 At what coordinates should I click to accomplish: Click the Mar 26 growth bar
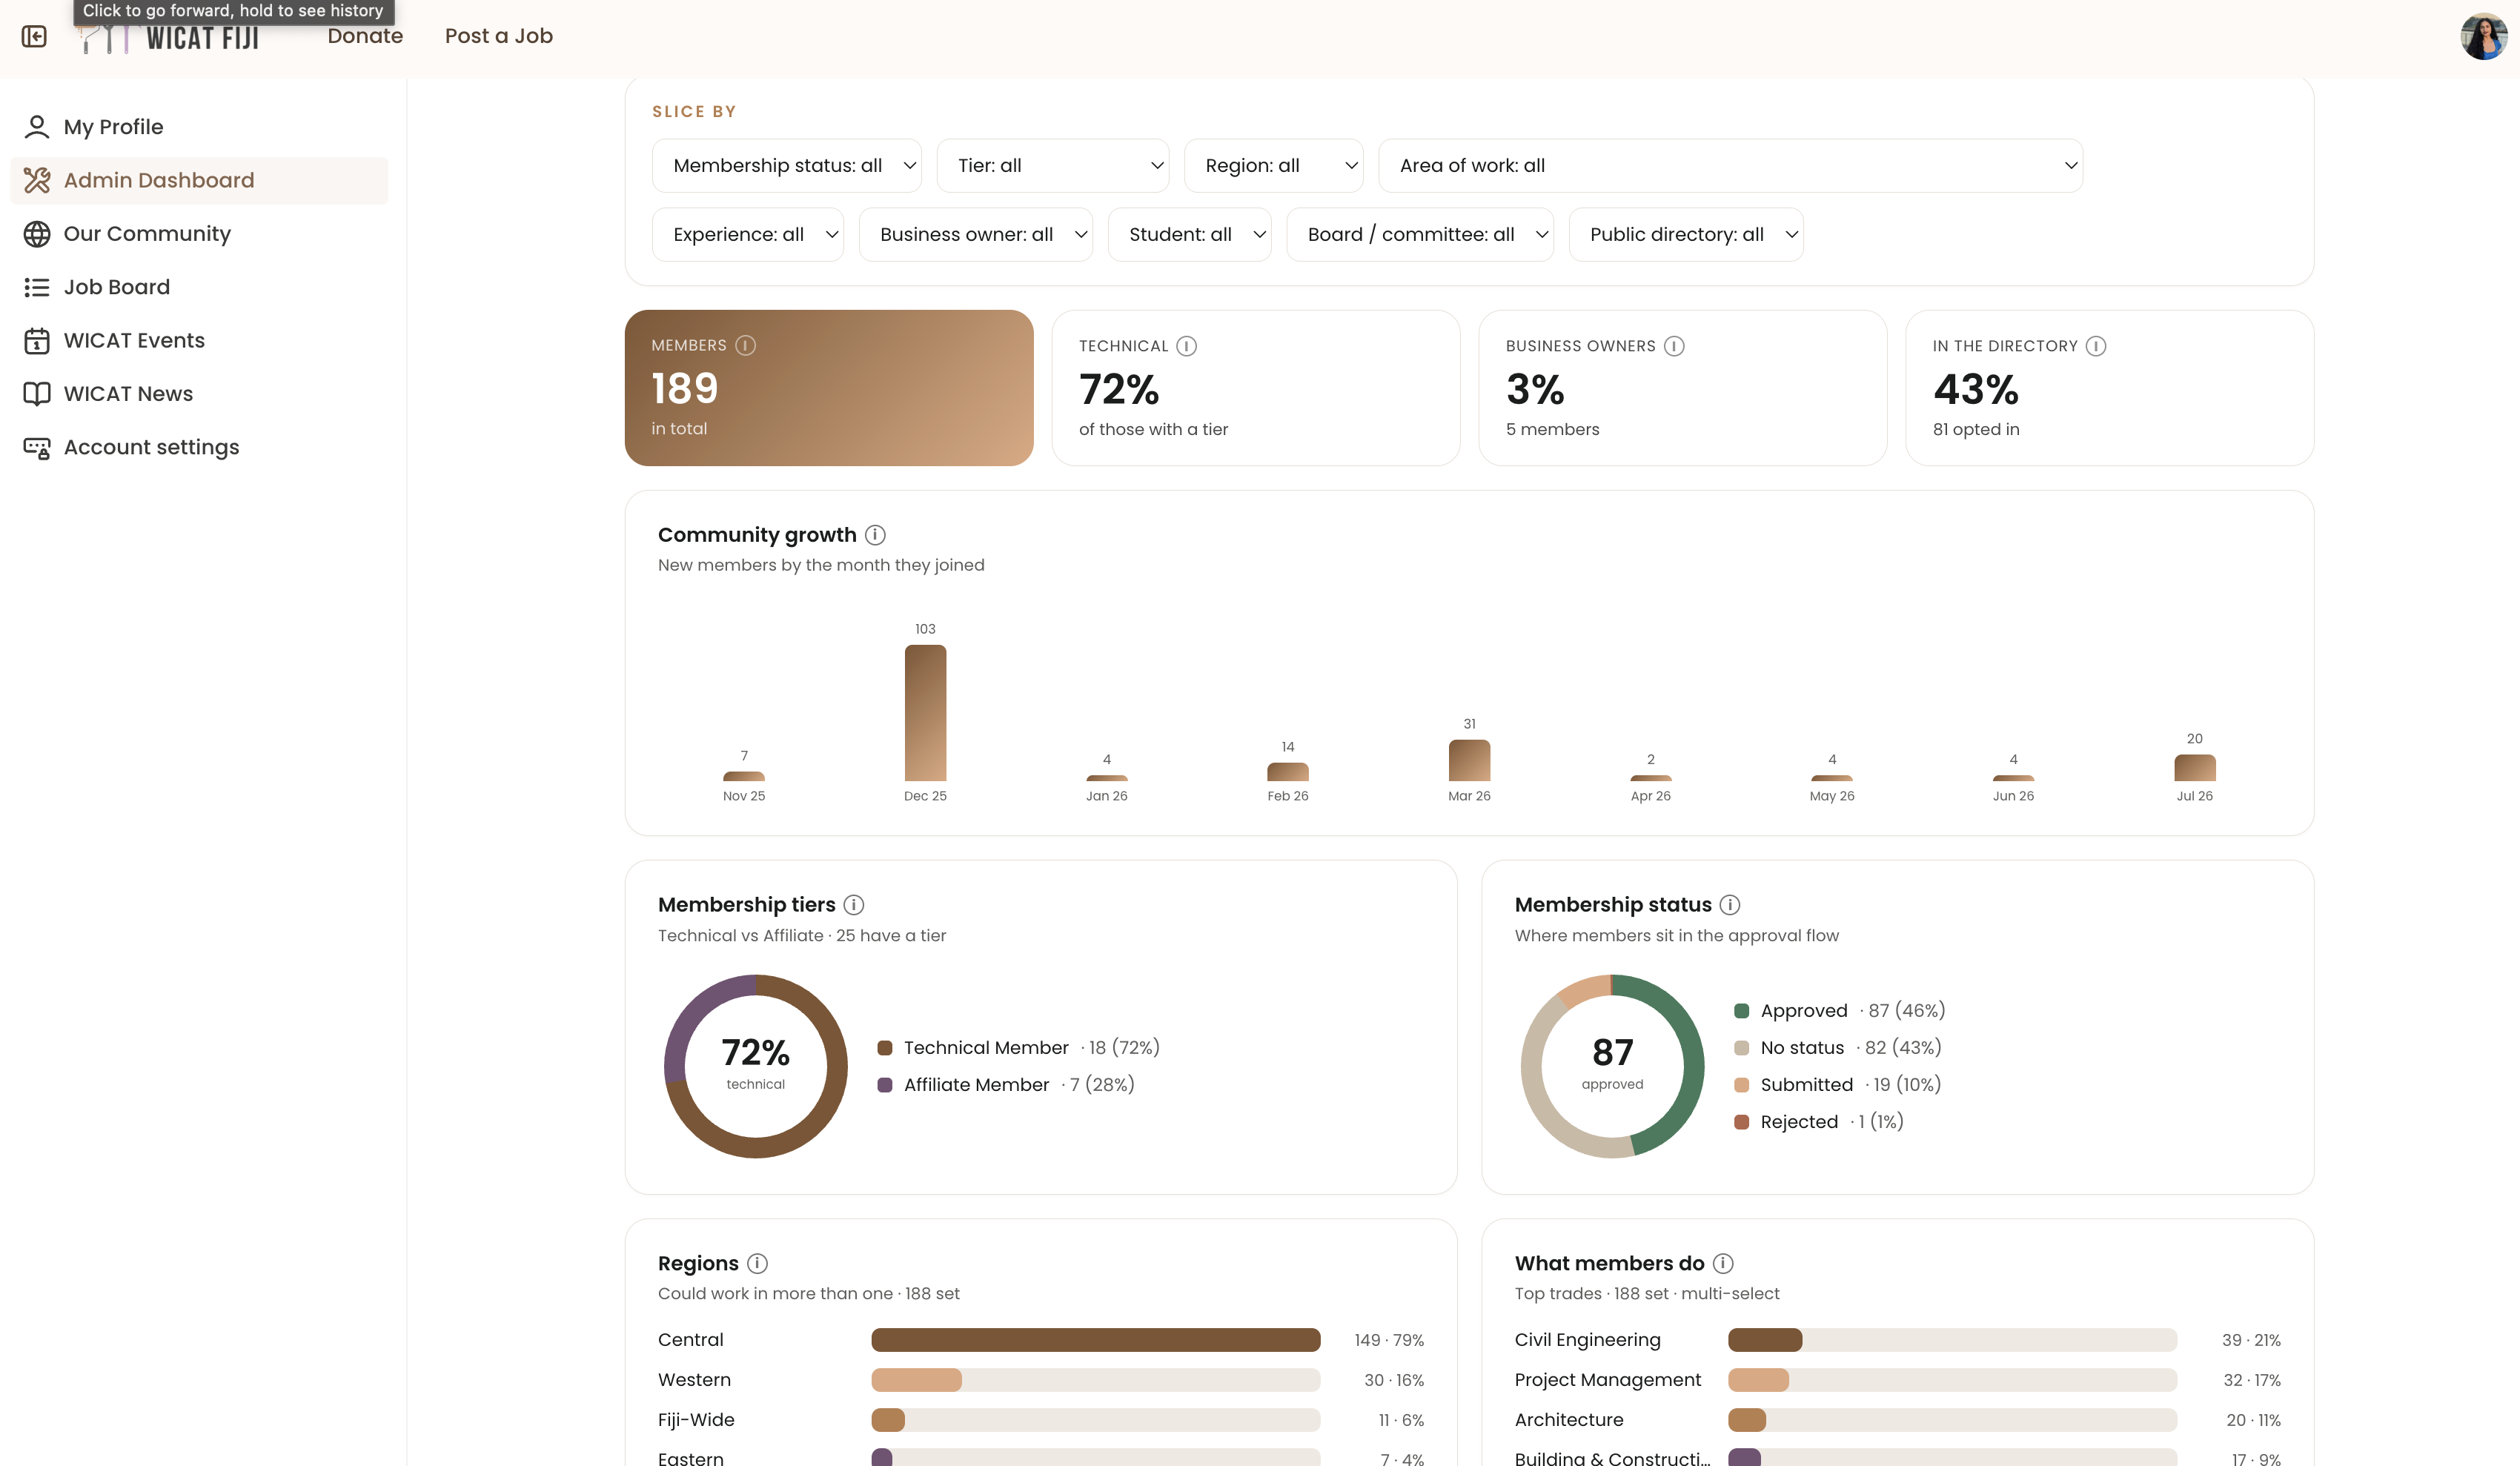point(1469,761)
